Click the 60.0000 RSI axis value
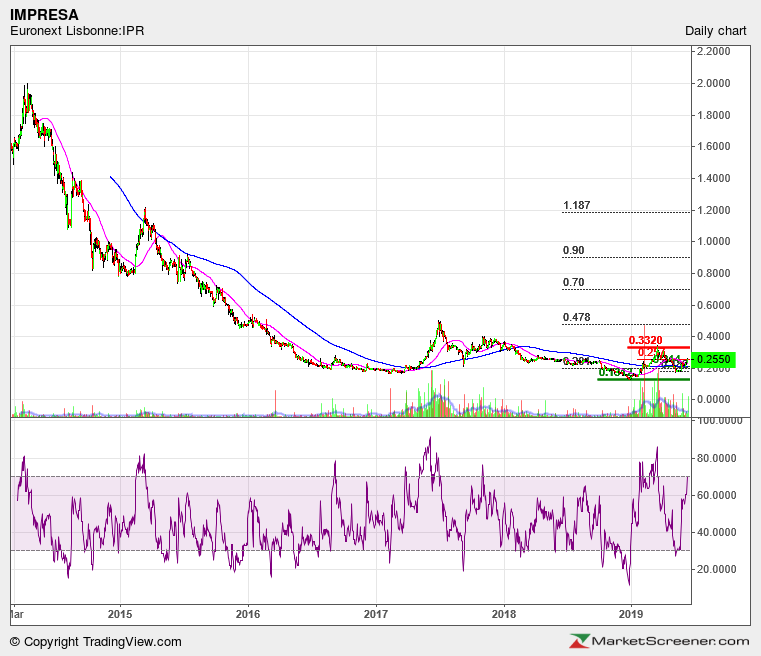The image size is (761, 656). tap(716, 495)
